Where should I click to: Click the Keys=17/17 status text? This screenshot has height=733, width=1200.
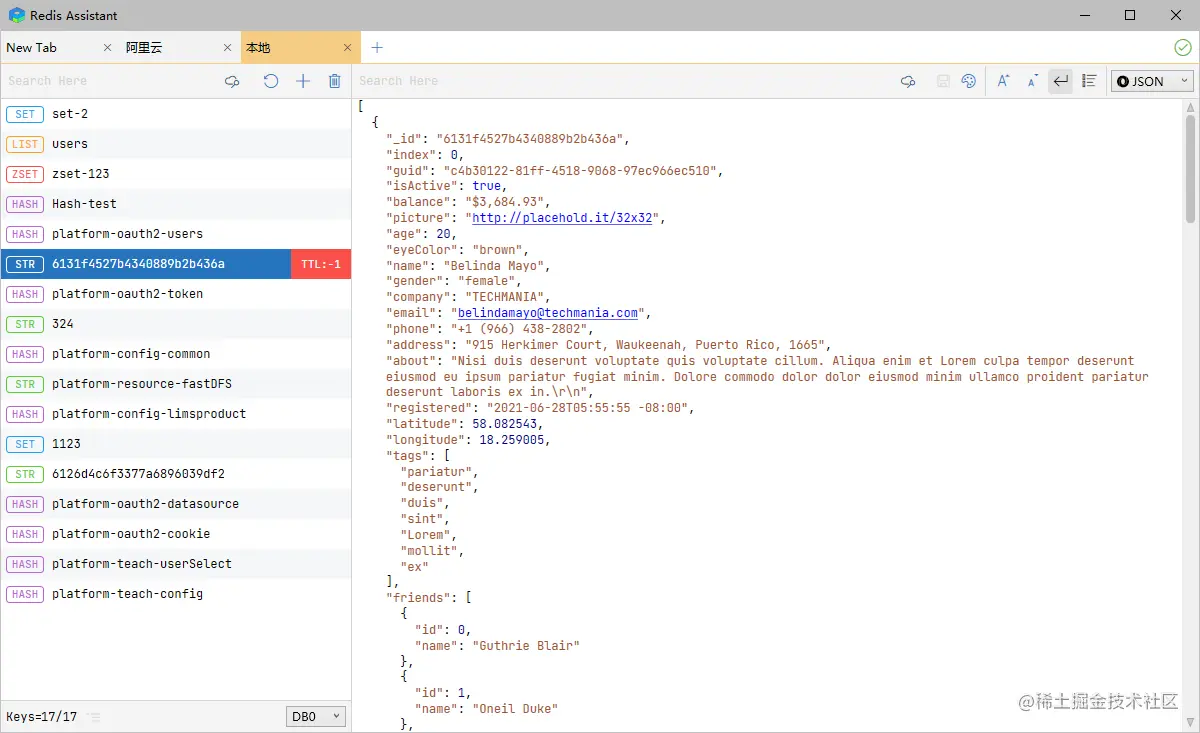click(x=41, y=717)
